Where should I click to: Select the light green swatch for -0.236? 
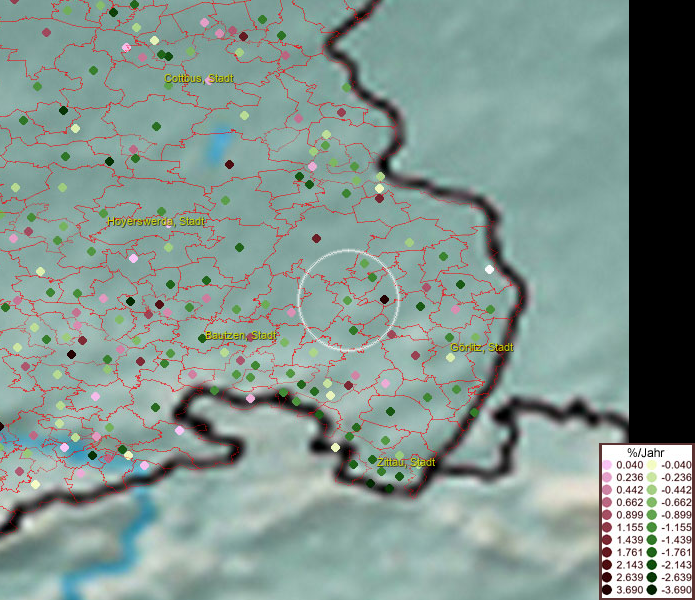[652, 477]
